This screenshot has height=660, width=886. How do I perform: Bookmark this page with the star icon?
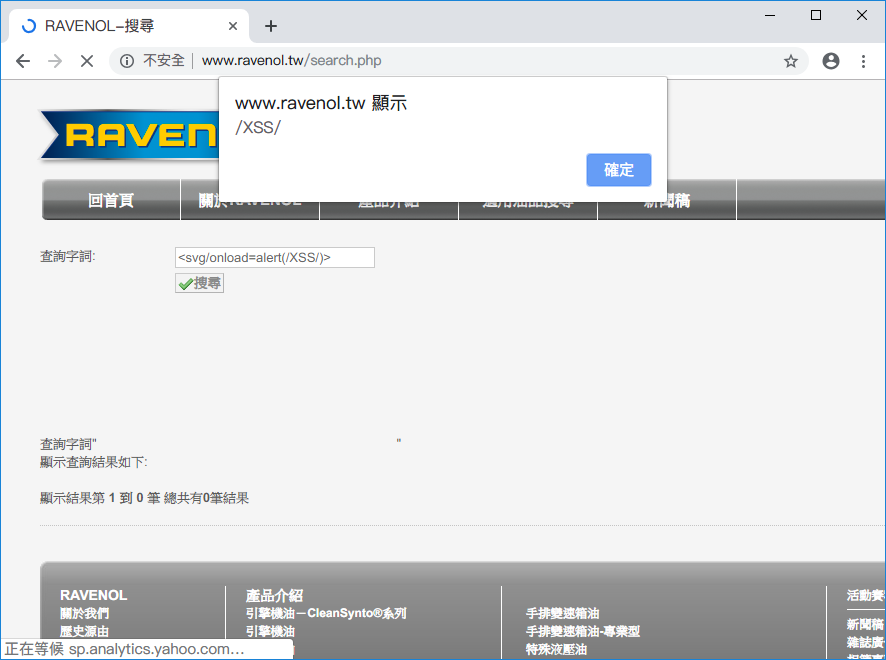point(791,61)
